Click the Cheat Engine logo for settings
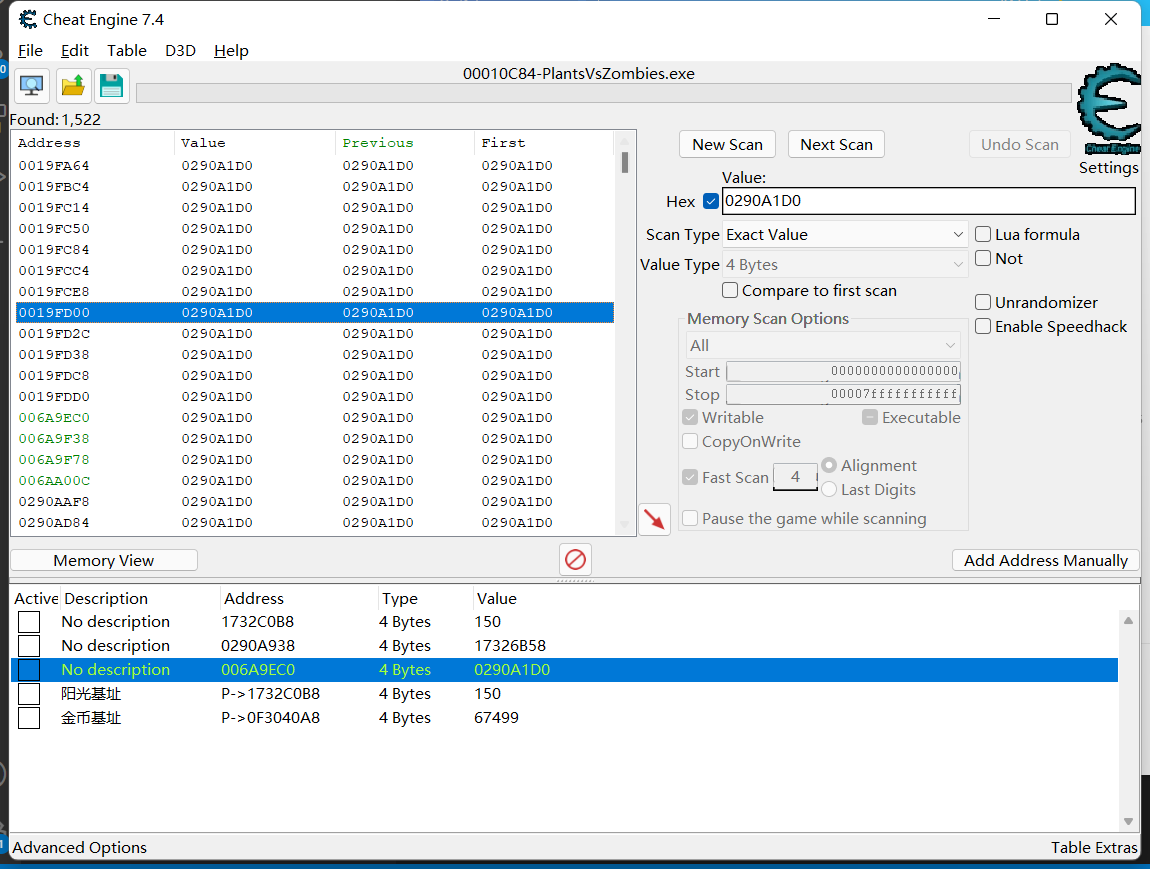This screenshot has width=1150, height=869. coord(1108,109)
